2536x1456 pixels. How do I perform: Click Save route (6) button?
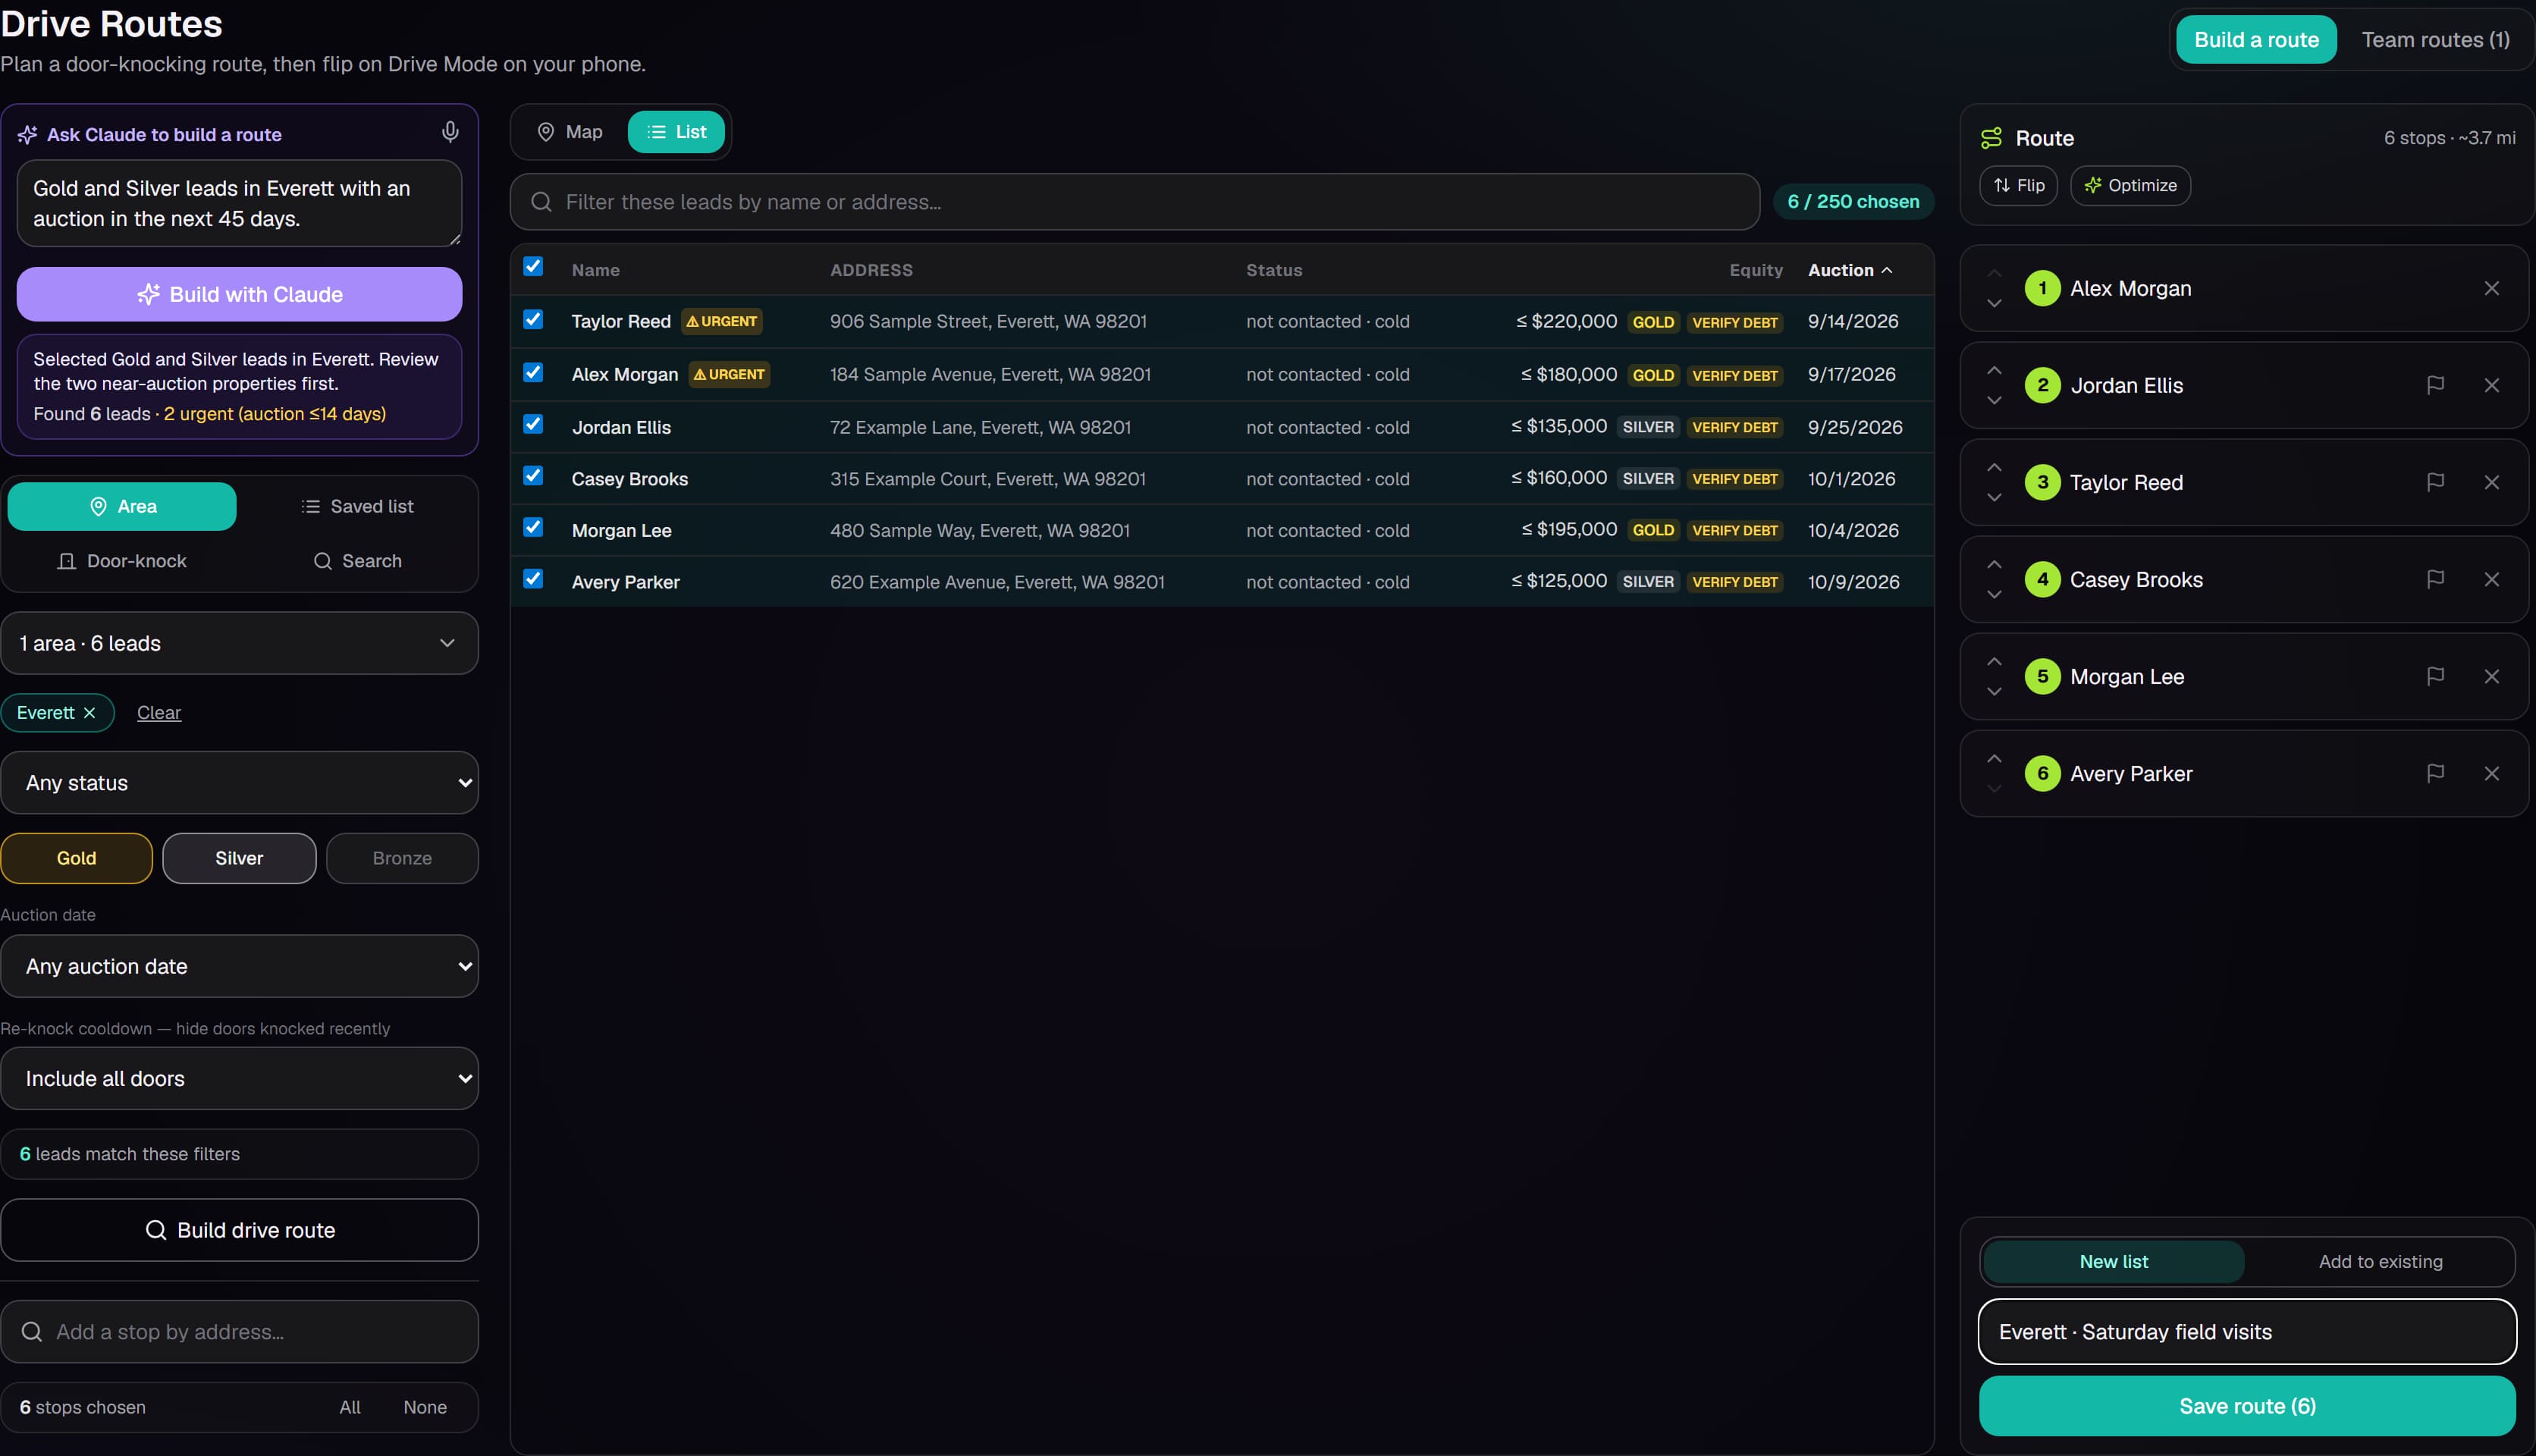(2247, 1406)
